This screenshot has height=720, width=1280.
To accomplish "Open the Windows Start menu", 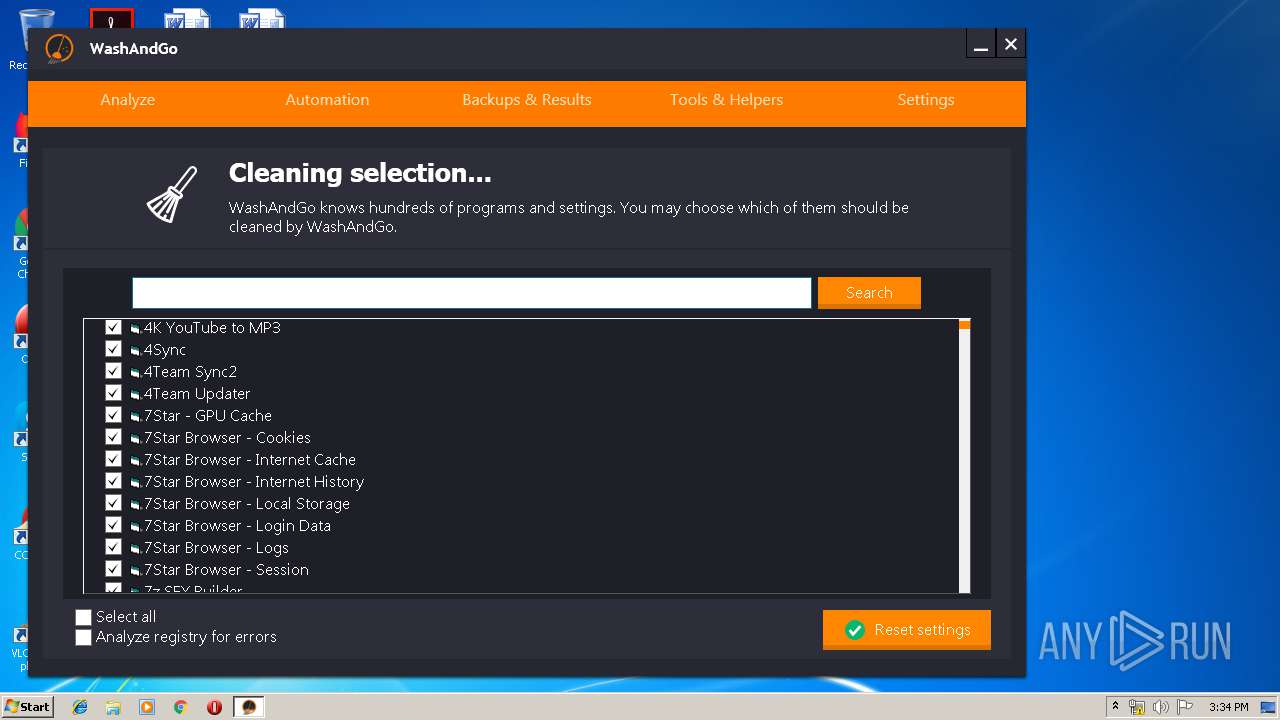I will pos(27,706).
